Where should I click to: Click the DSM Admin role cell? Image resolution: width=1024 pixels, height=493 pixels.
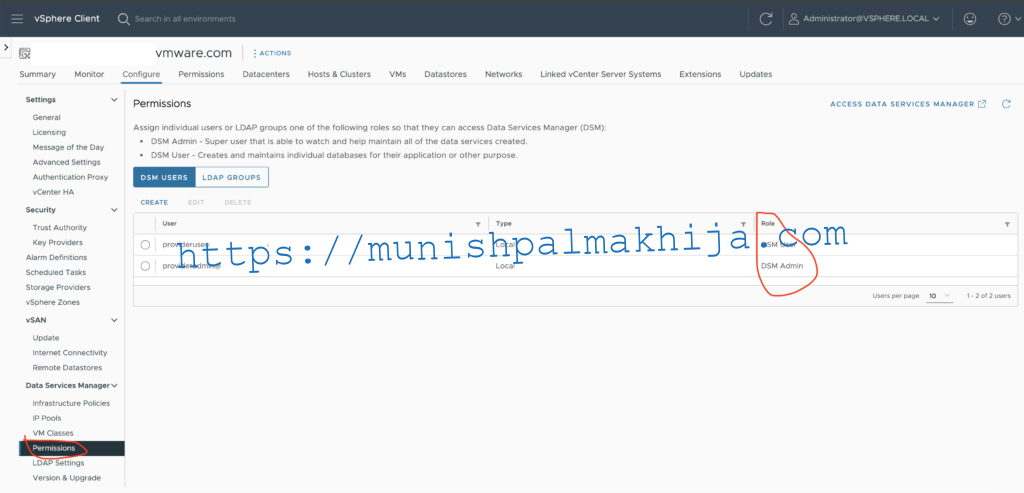[782, 266]
